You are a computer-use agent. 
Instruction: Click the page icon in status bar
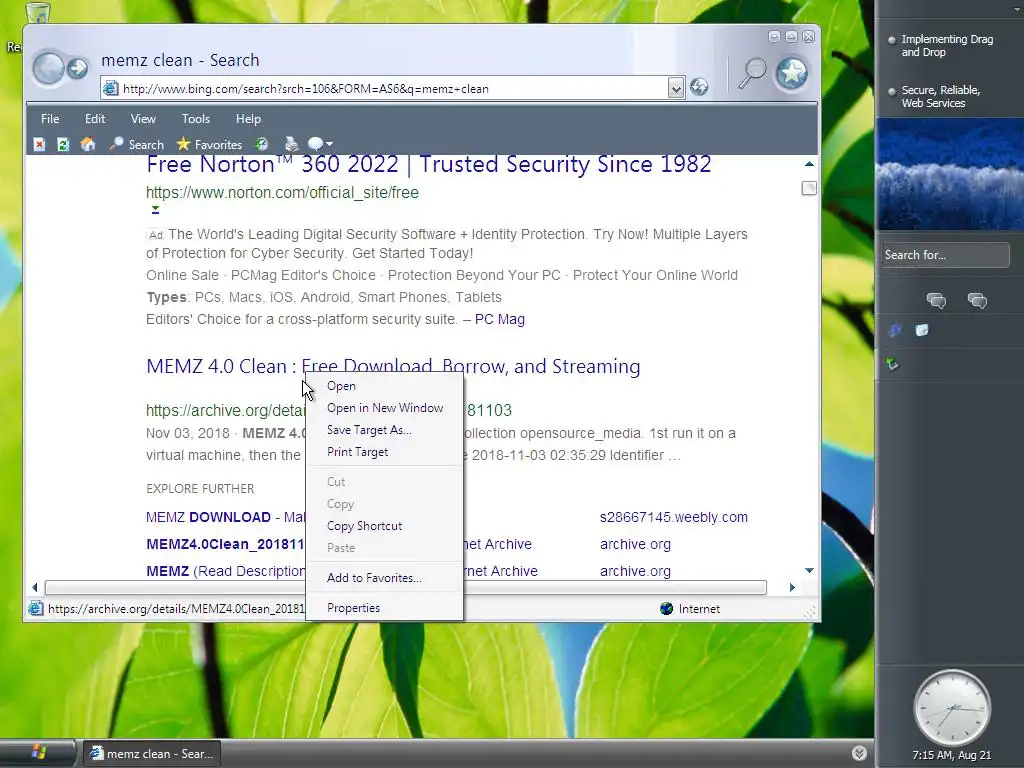tap(35, 609)
